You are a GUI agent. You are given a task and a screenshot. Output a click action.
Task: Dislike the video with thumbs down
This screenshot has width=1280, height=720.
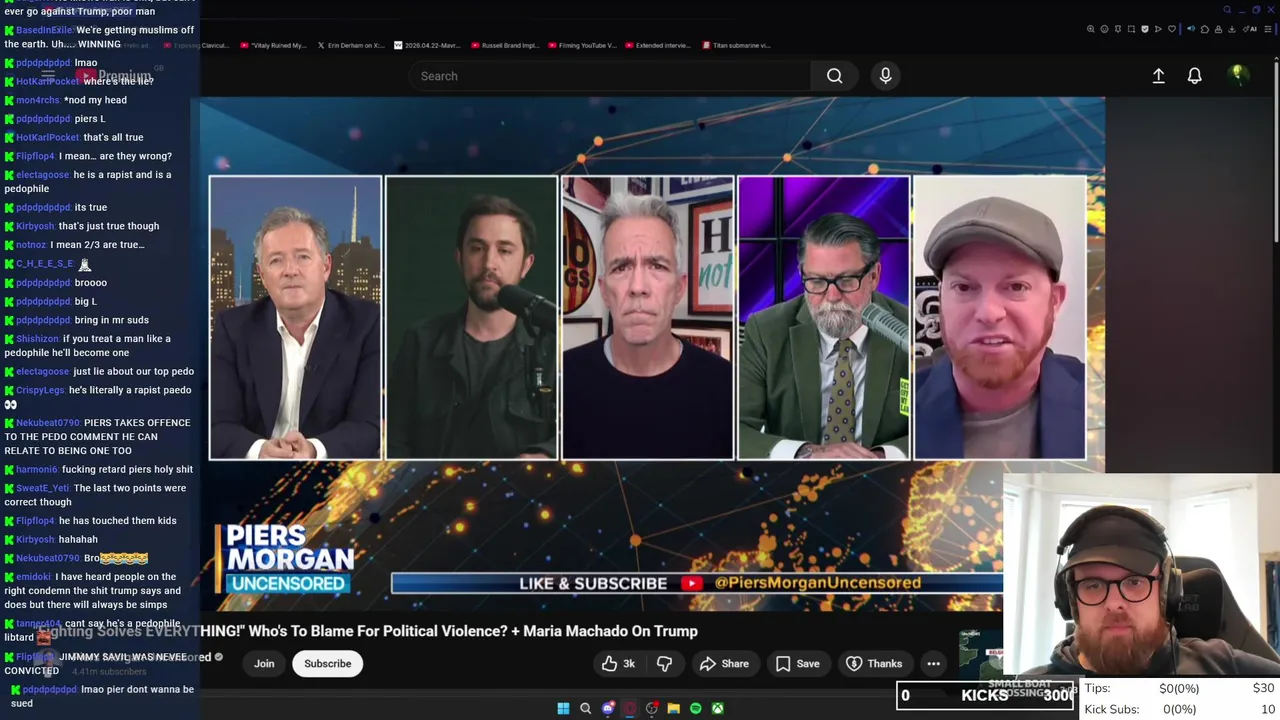pos(664,663)
